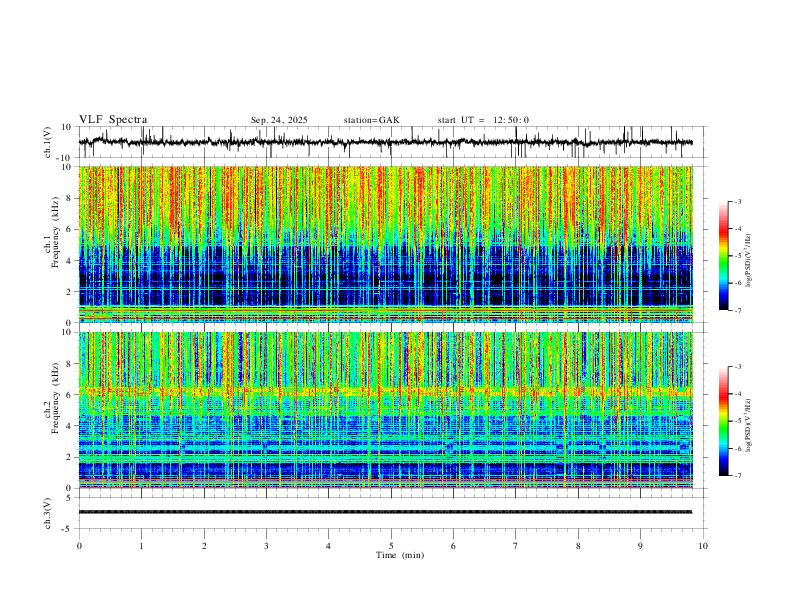Screen dimensions: 792x612
Task: Click time axis tick label "9"
Action: [640, 546]
